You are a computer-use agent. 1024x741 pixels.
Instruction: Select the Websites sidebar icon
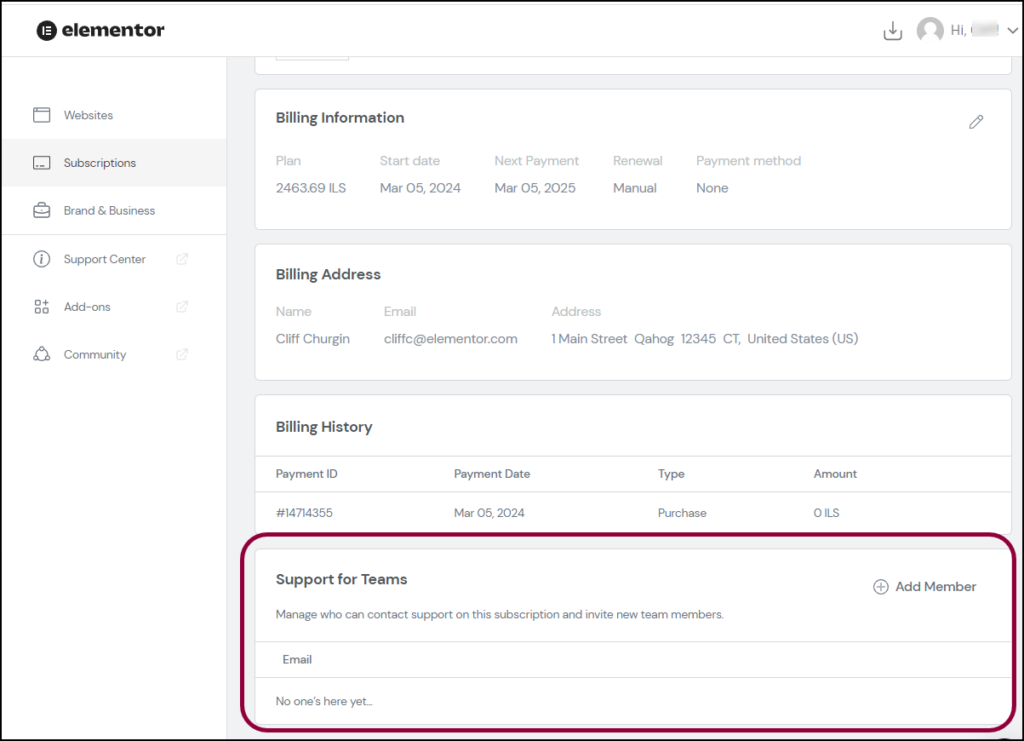coord(41,115)
